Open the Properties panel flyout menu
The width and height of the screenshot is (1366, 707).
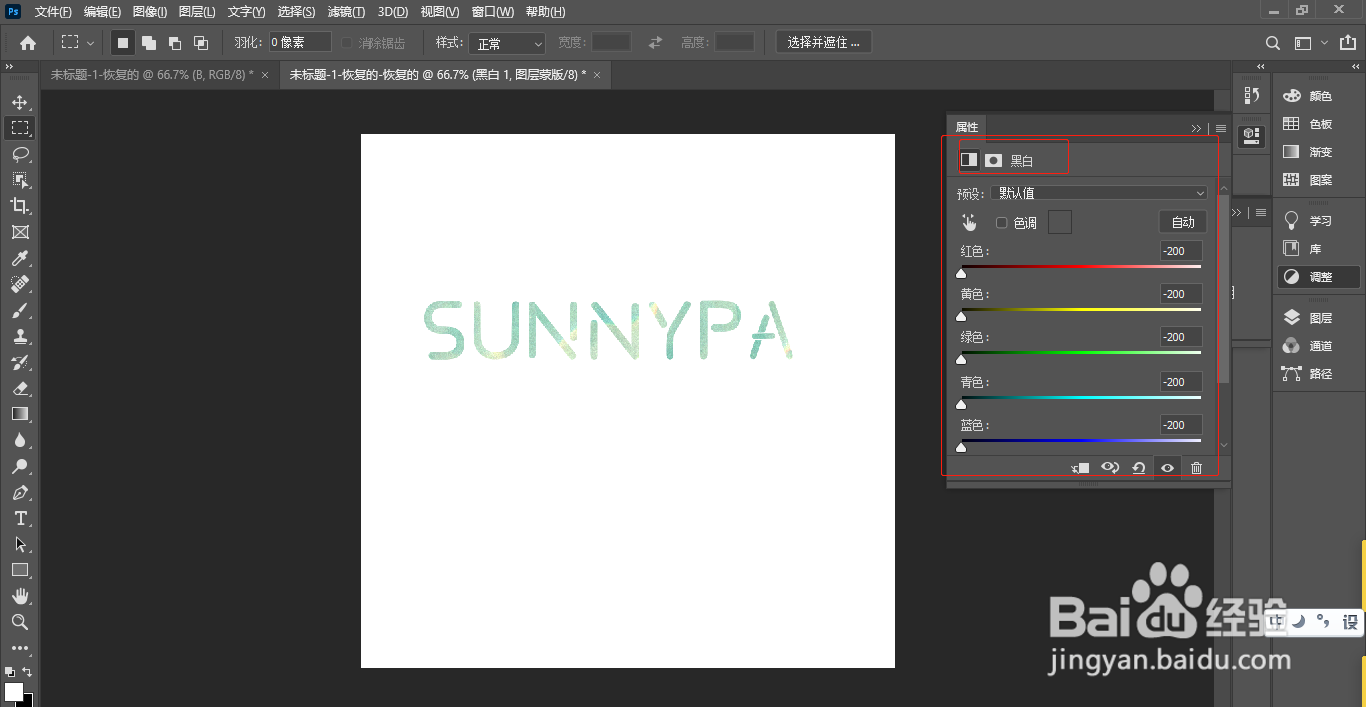(x=1221, y=128)
